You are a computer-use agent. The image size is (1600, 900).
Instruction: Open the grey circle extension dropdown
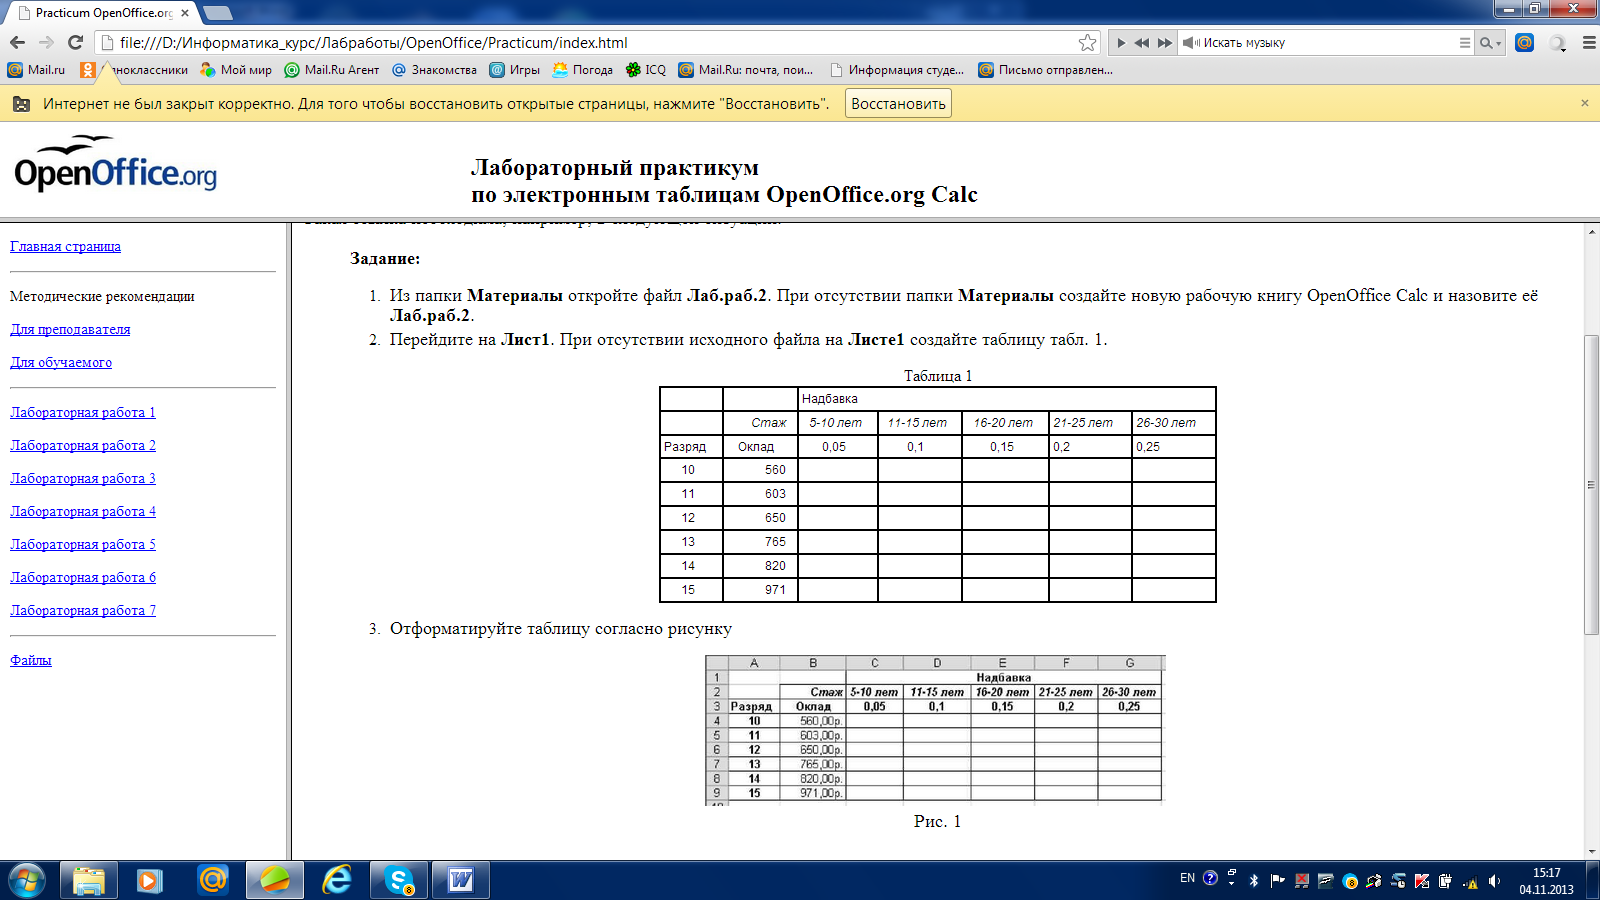[x=1558, y=43]
